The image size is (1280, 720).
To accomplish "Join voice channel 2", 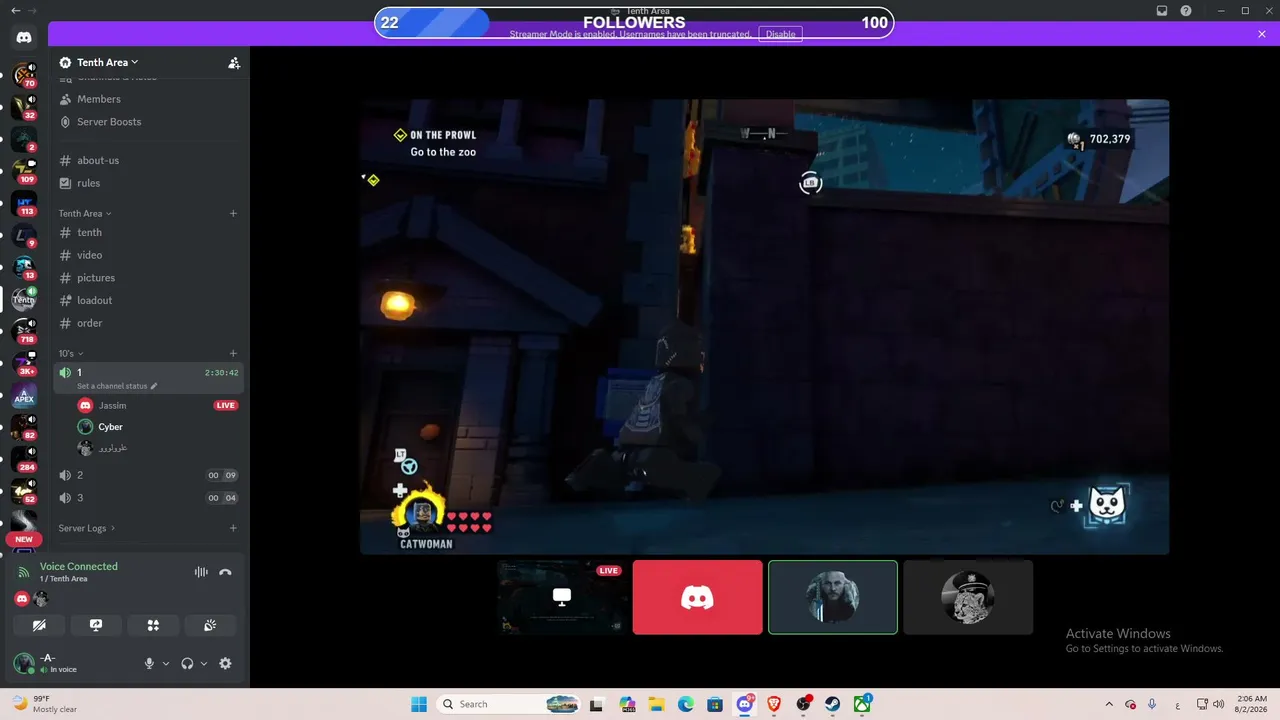I will tap(148, 475).
